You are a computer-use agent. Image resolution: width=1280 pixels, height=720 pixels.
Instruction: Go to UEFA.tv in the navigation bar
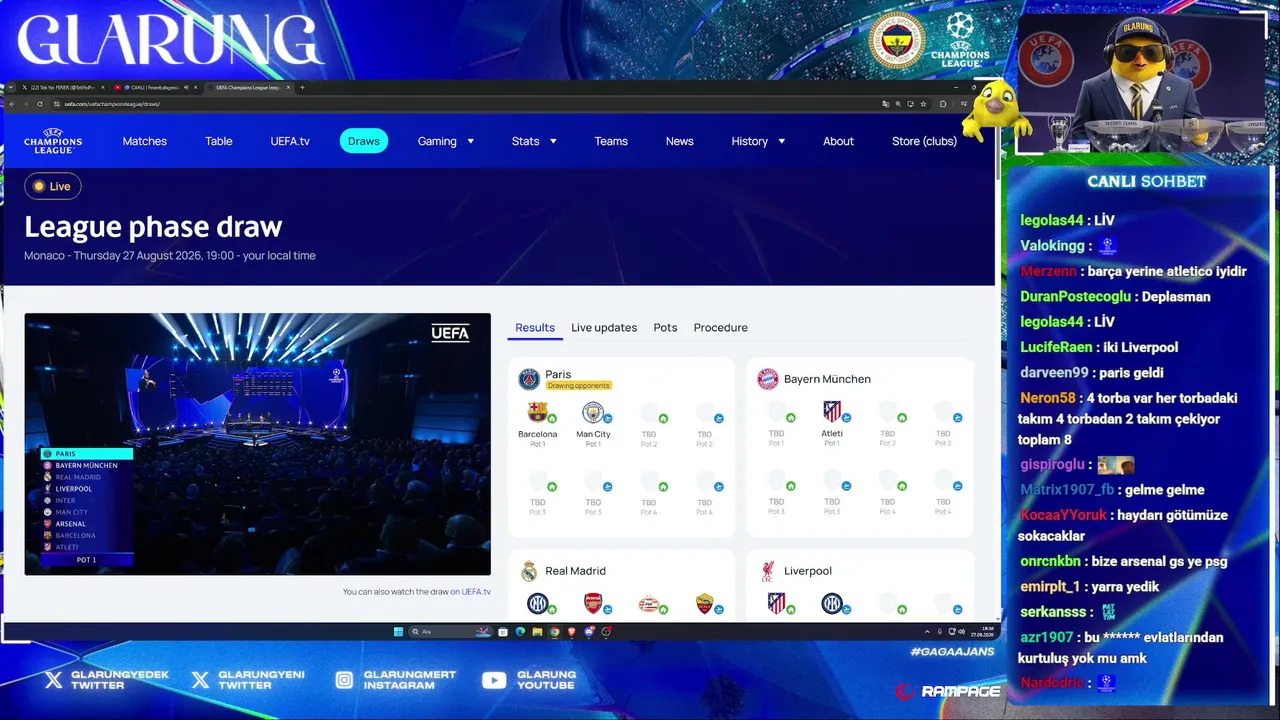(x=290, y=141)
